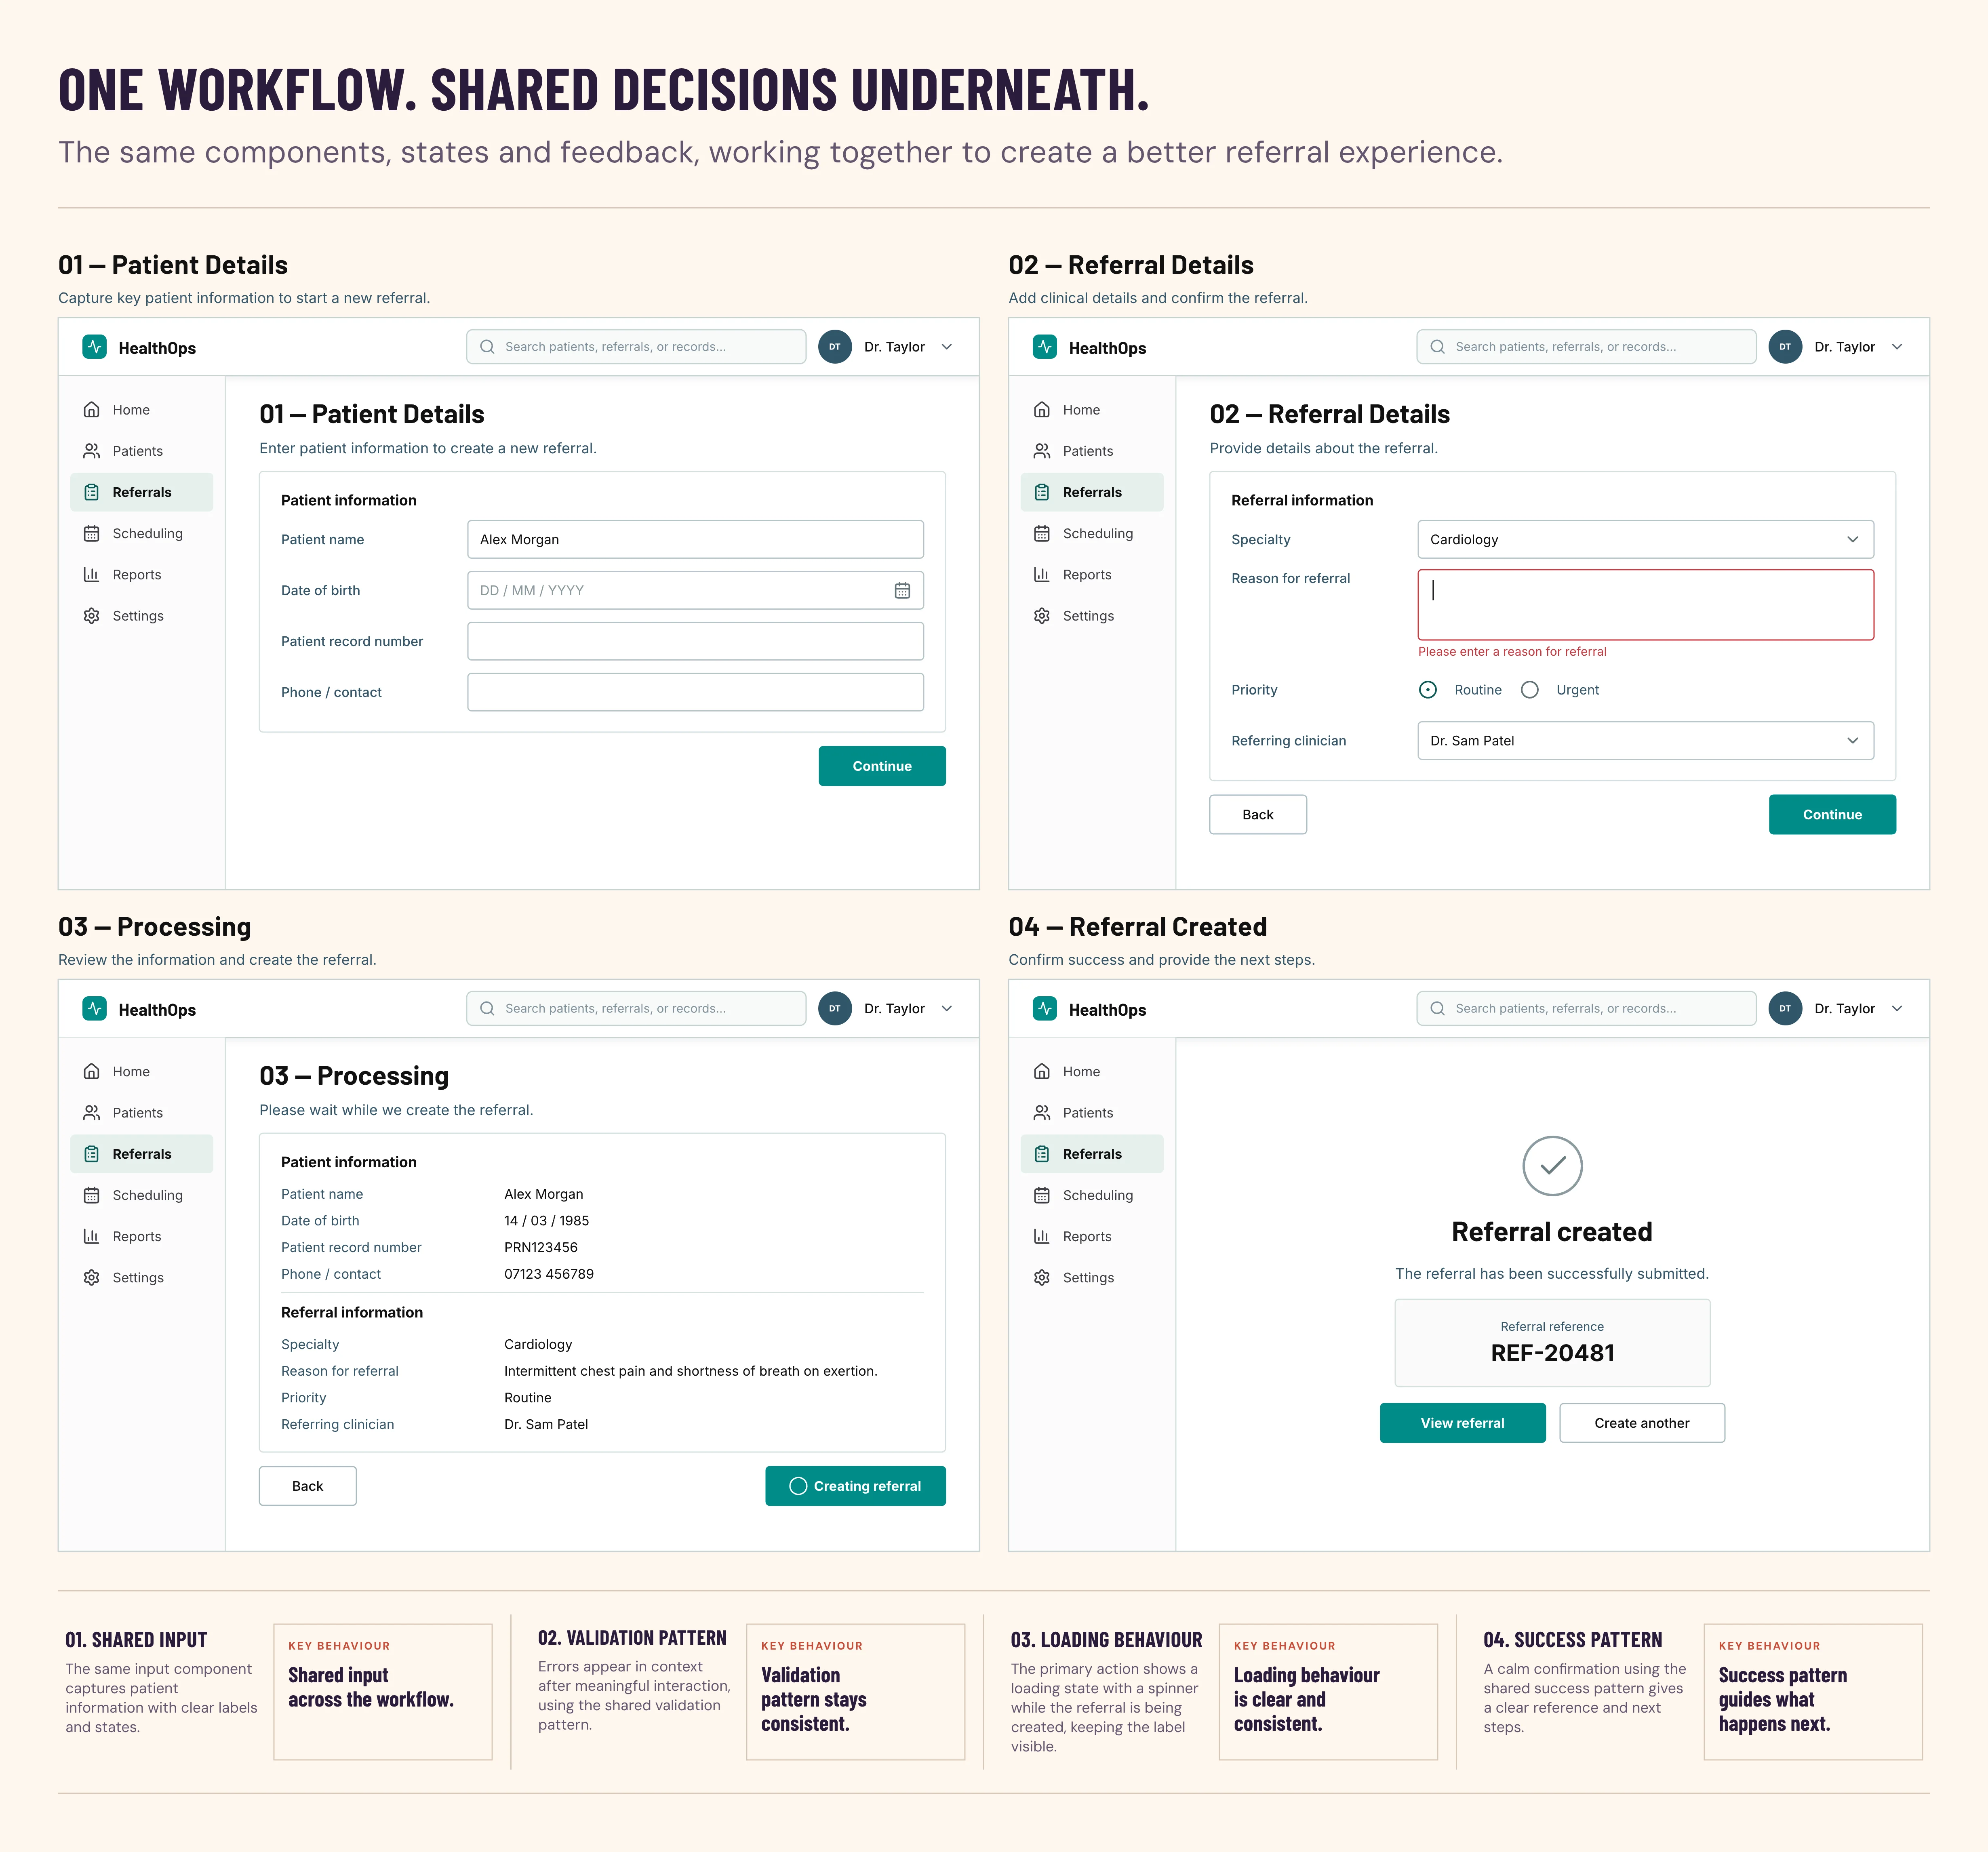The height and width of the screenshot is (1852, 1988).
Task: Click the DT avatar in Patient Details panel
Action: (x=835, y=347)
